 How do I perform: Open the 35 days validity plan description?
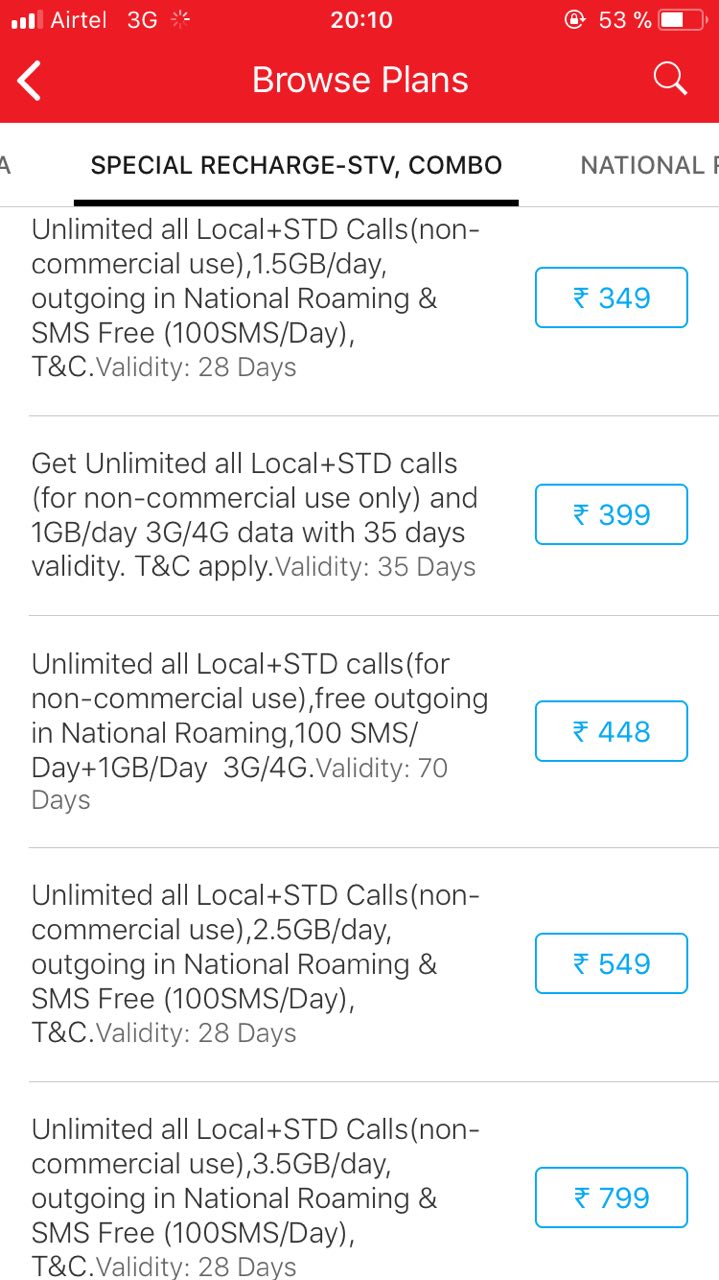click(256, 515)
